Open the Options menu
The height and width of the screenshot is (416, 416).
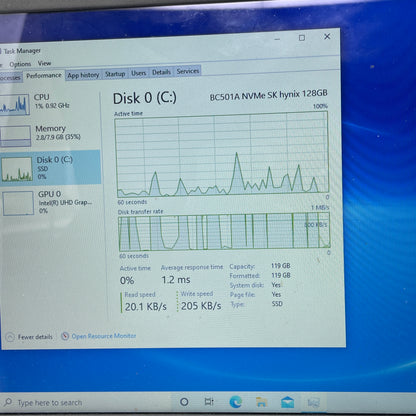20,64
